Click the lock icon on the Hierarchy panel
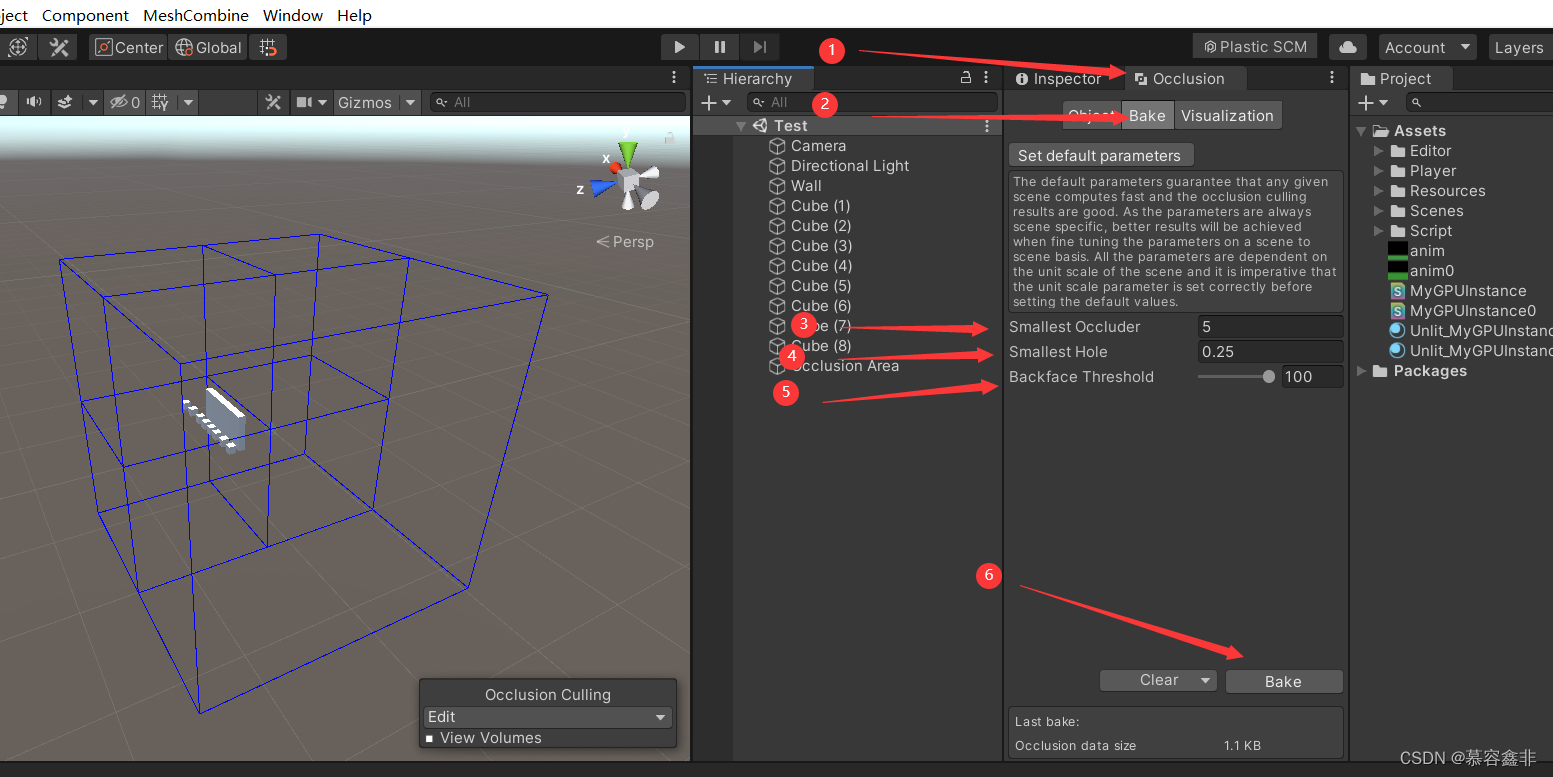The image size is (1553, 777). click(964, 77)
